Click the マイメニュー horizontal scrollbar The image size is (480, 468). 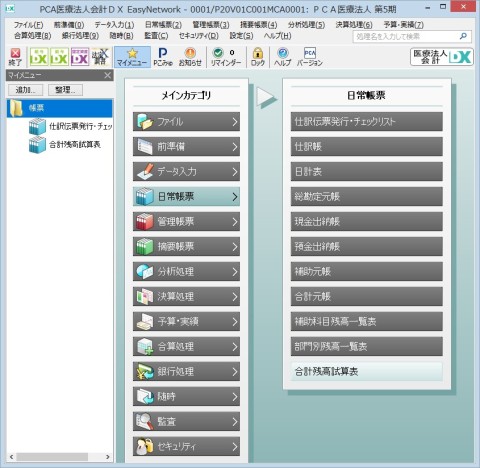pyautogui.click(x=60, y=457)
